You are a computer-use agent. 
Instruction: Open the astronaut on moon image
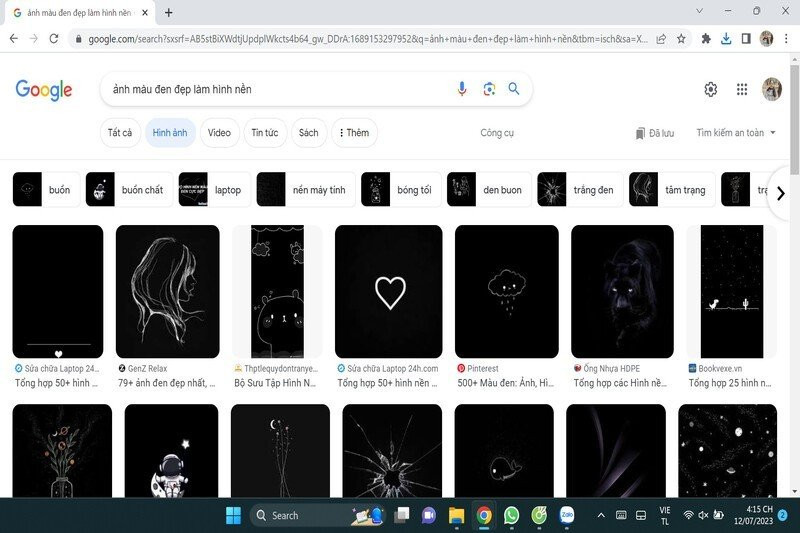click(x=171, y=451)
